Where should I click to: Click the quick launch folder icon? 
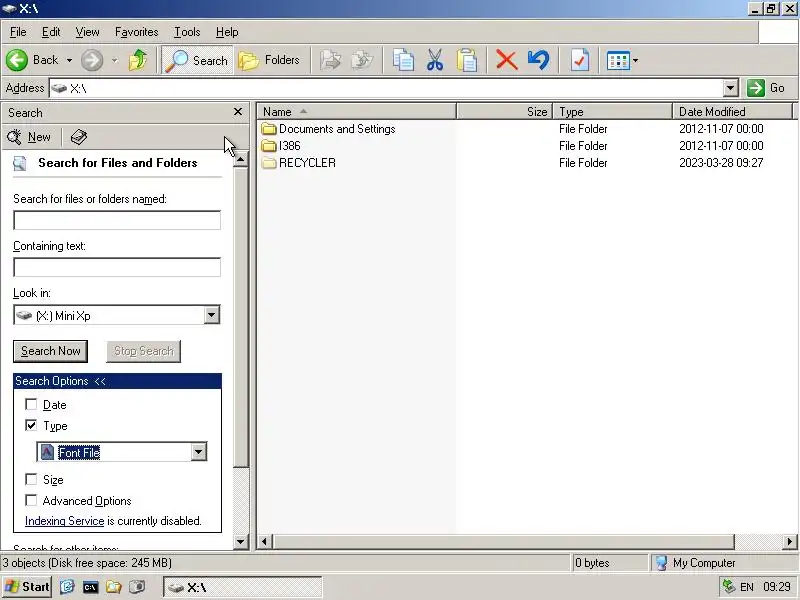pyautogui.click(x=114, y=587)
